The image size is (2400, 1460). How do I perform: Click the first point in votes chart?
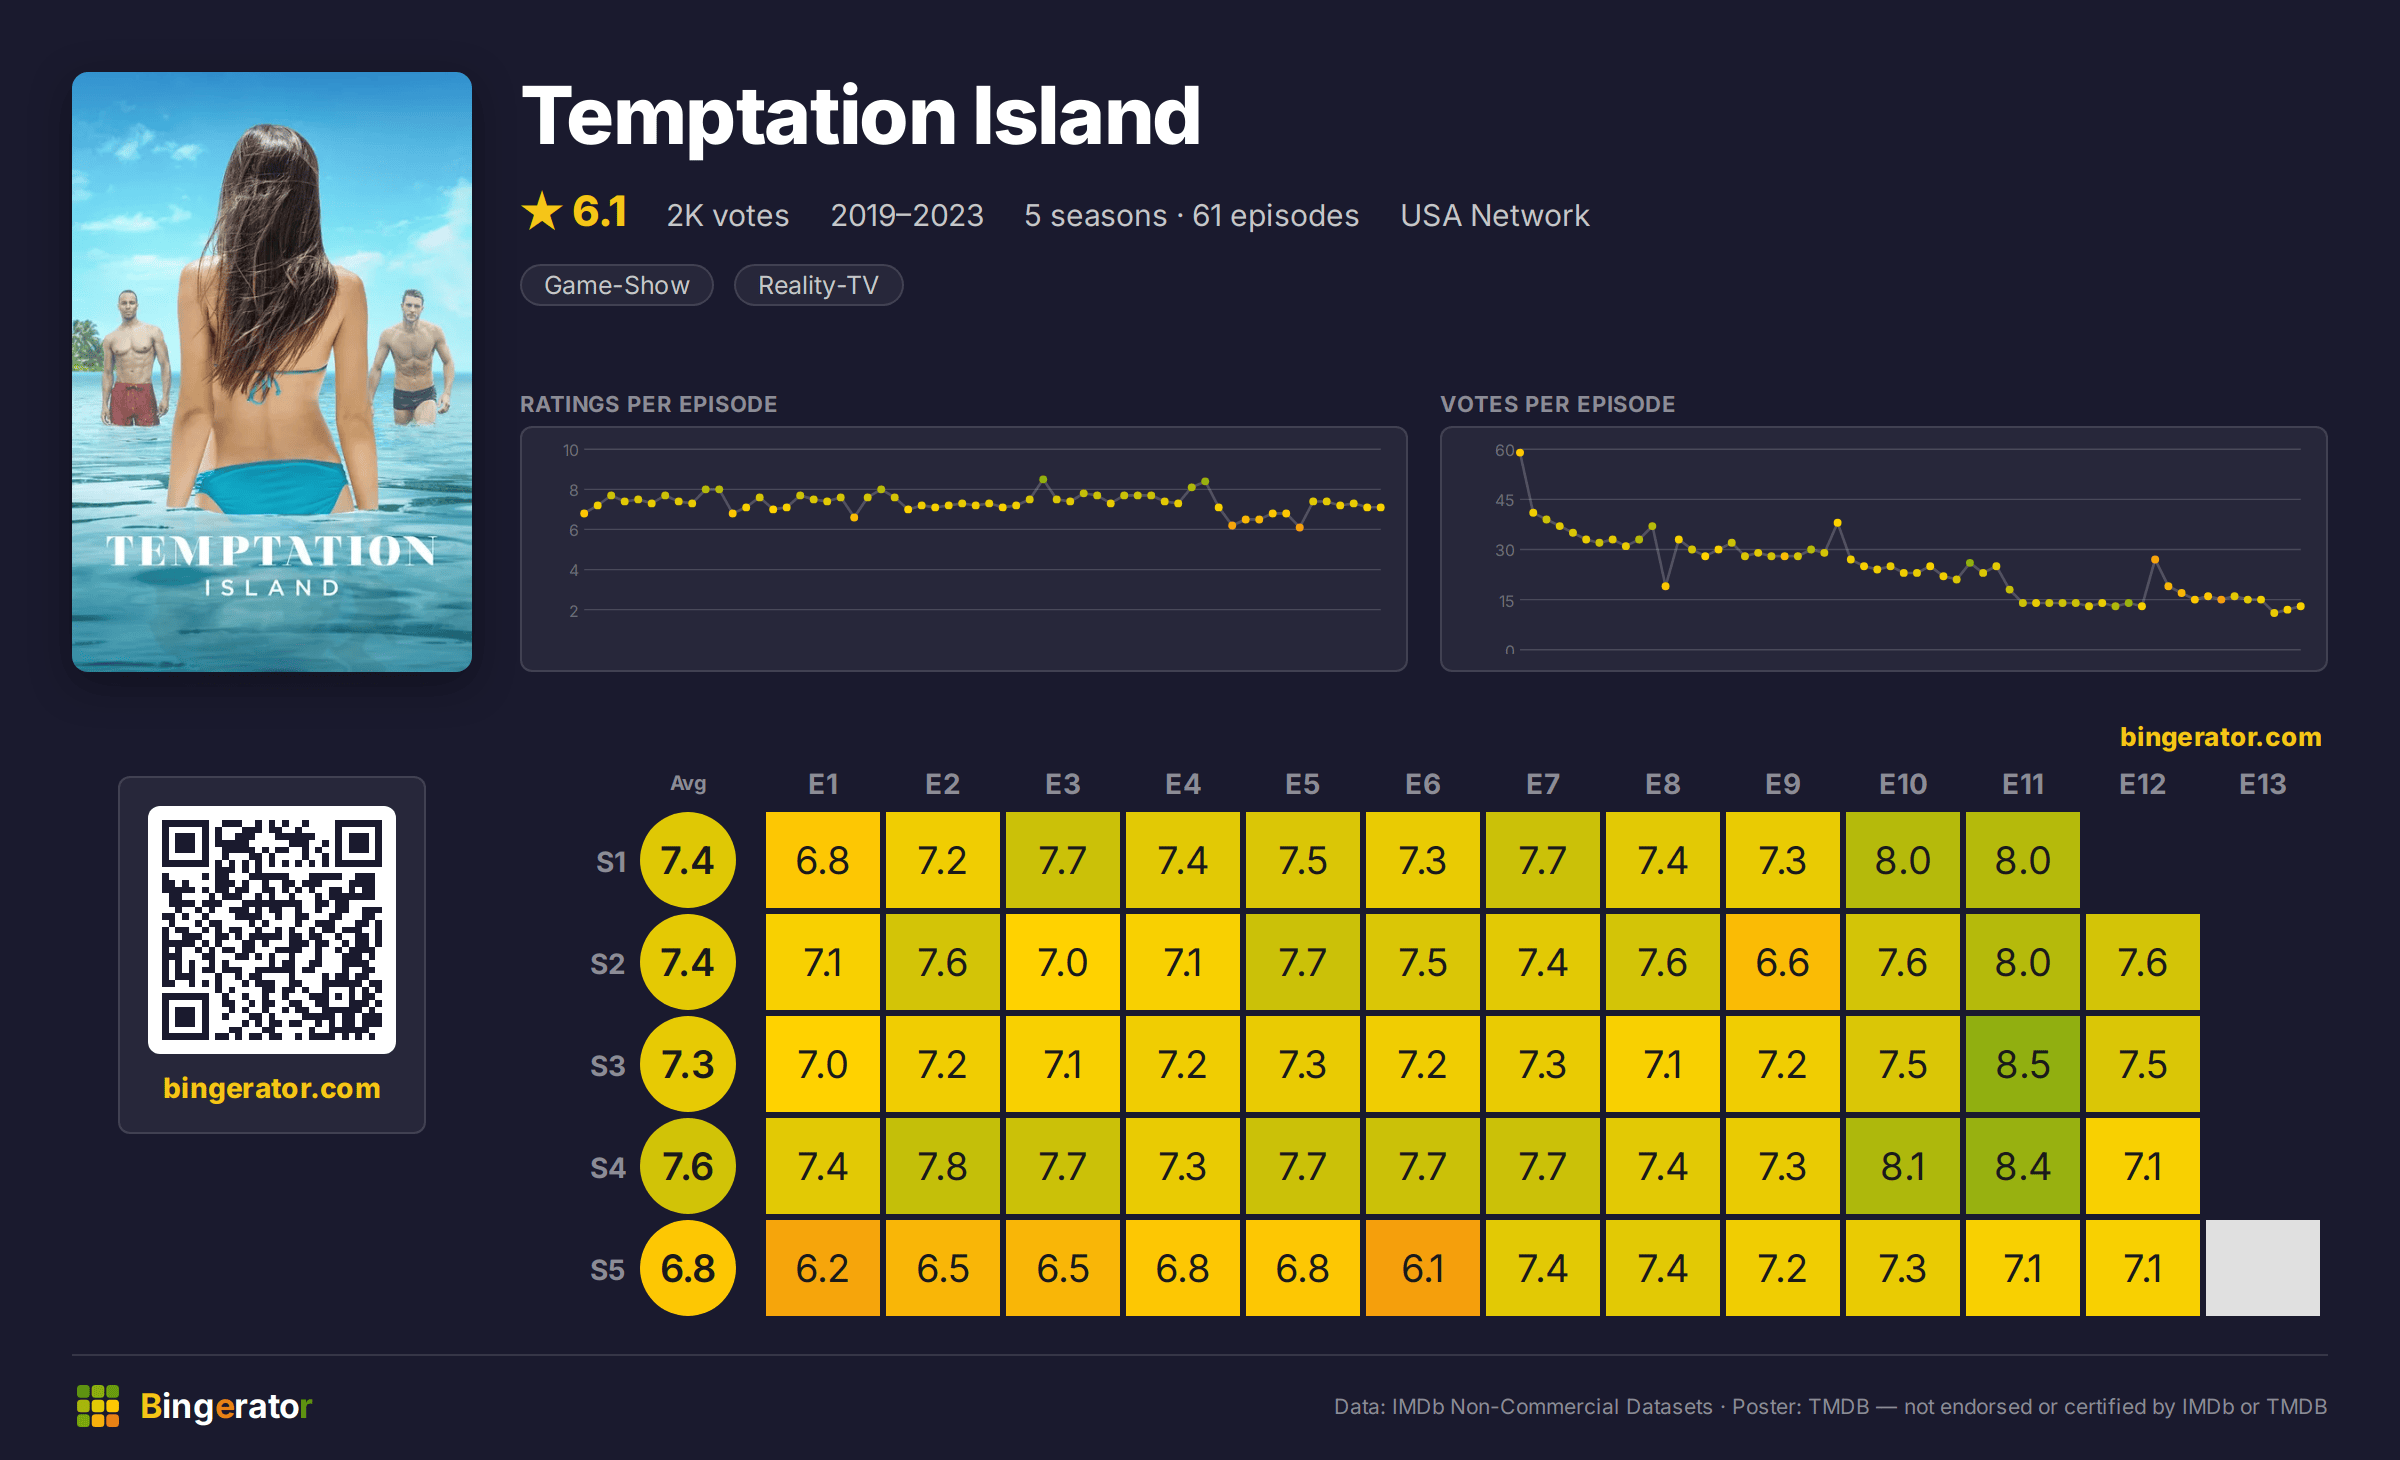[1520, 453]
